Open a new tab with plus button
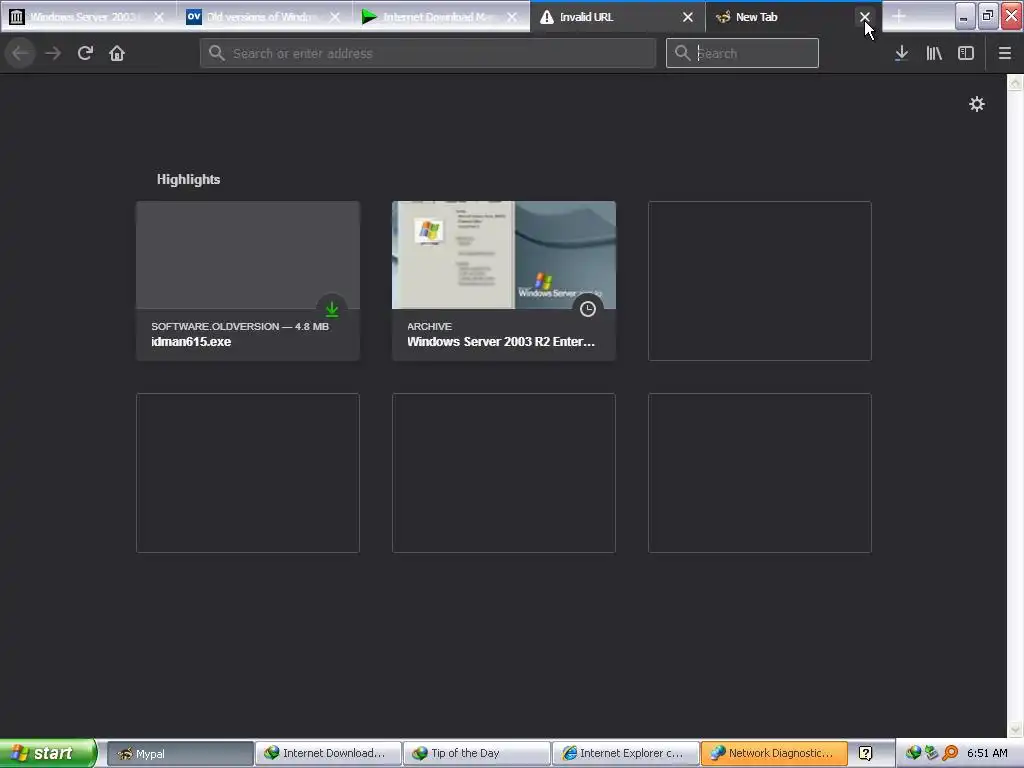 pyautogui.click(x=899, y=17)
